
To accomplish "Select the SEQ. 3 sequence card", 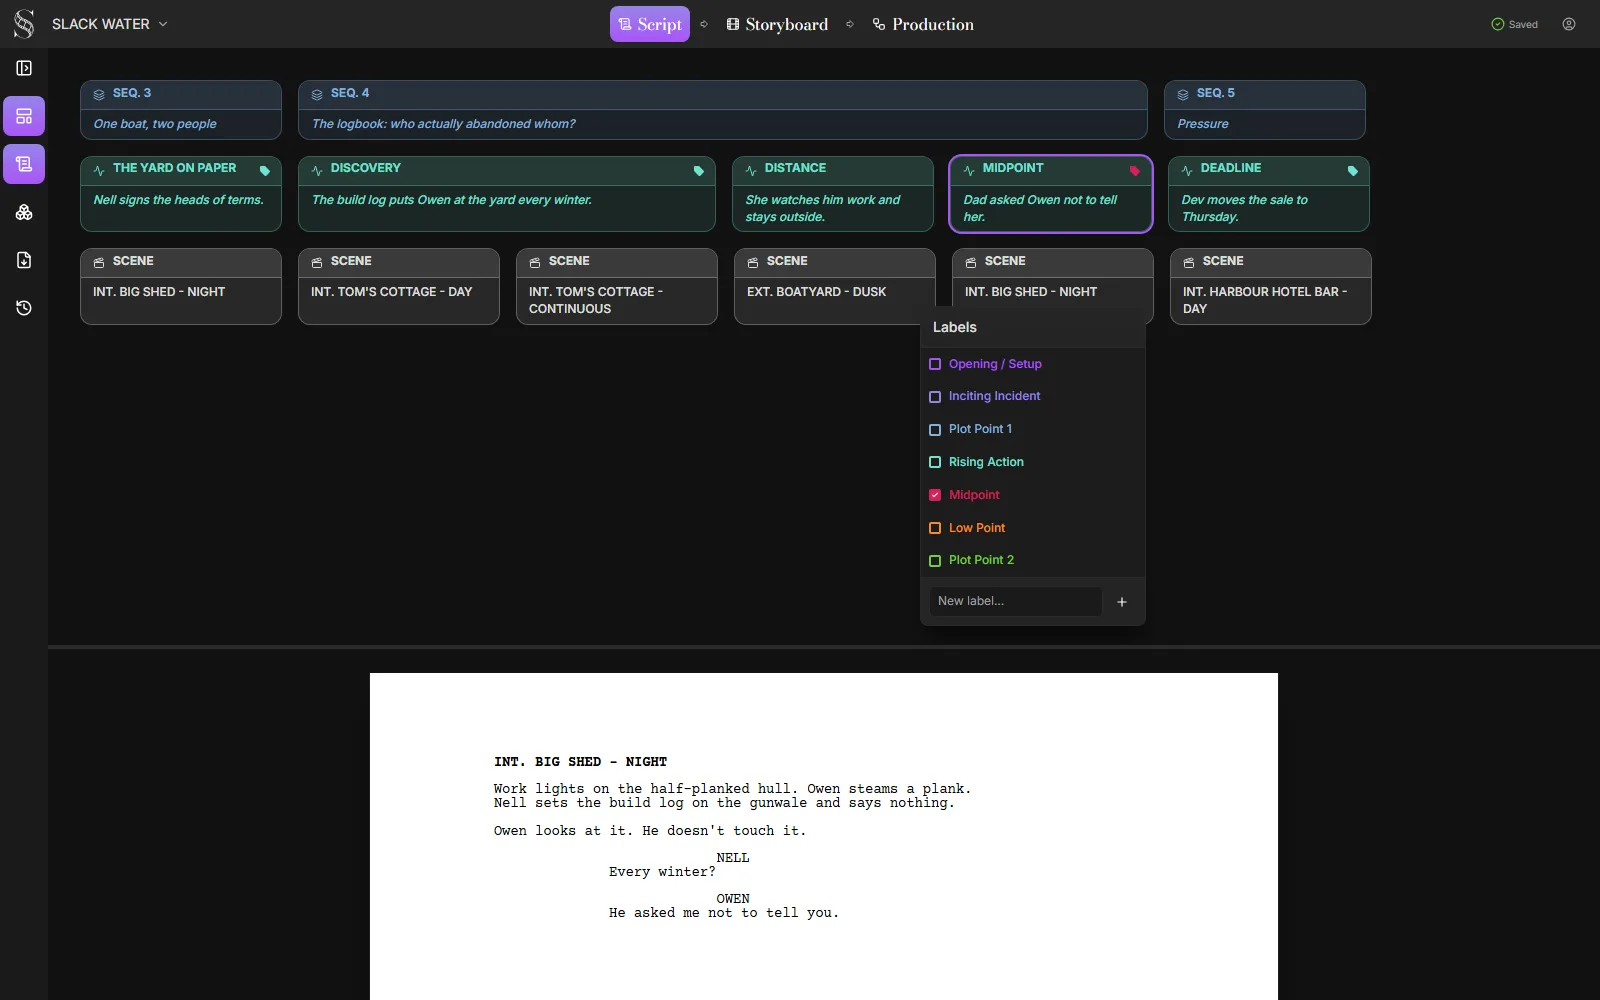I will (181, 110).
